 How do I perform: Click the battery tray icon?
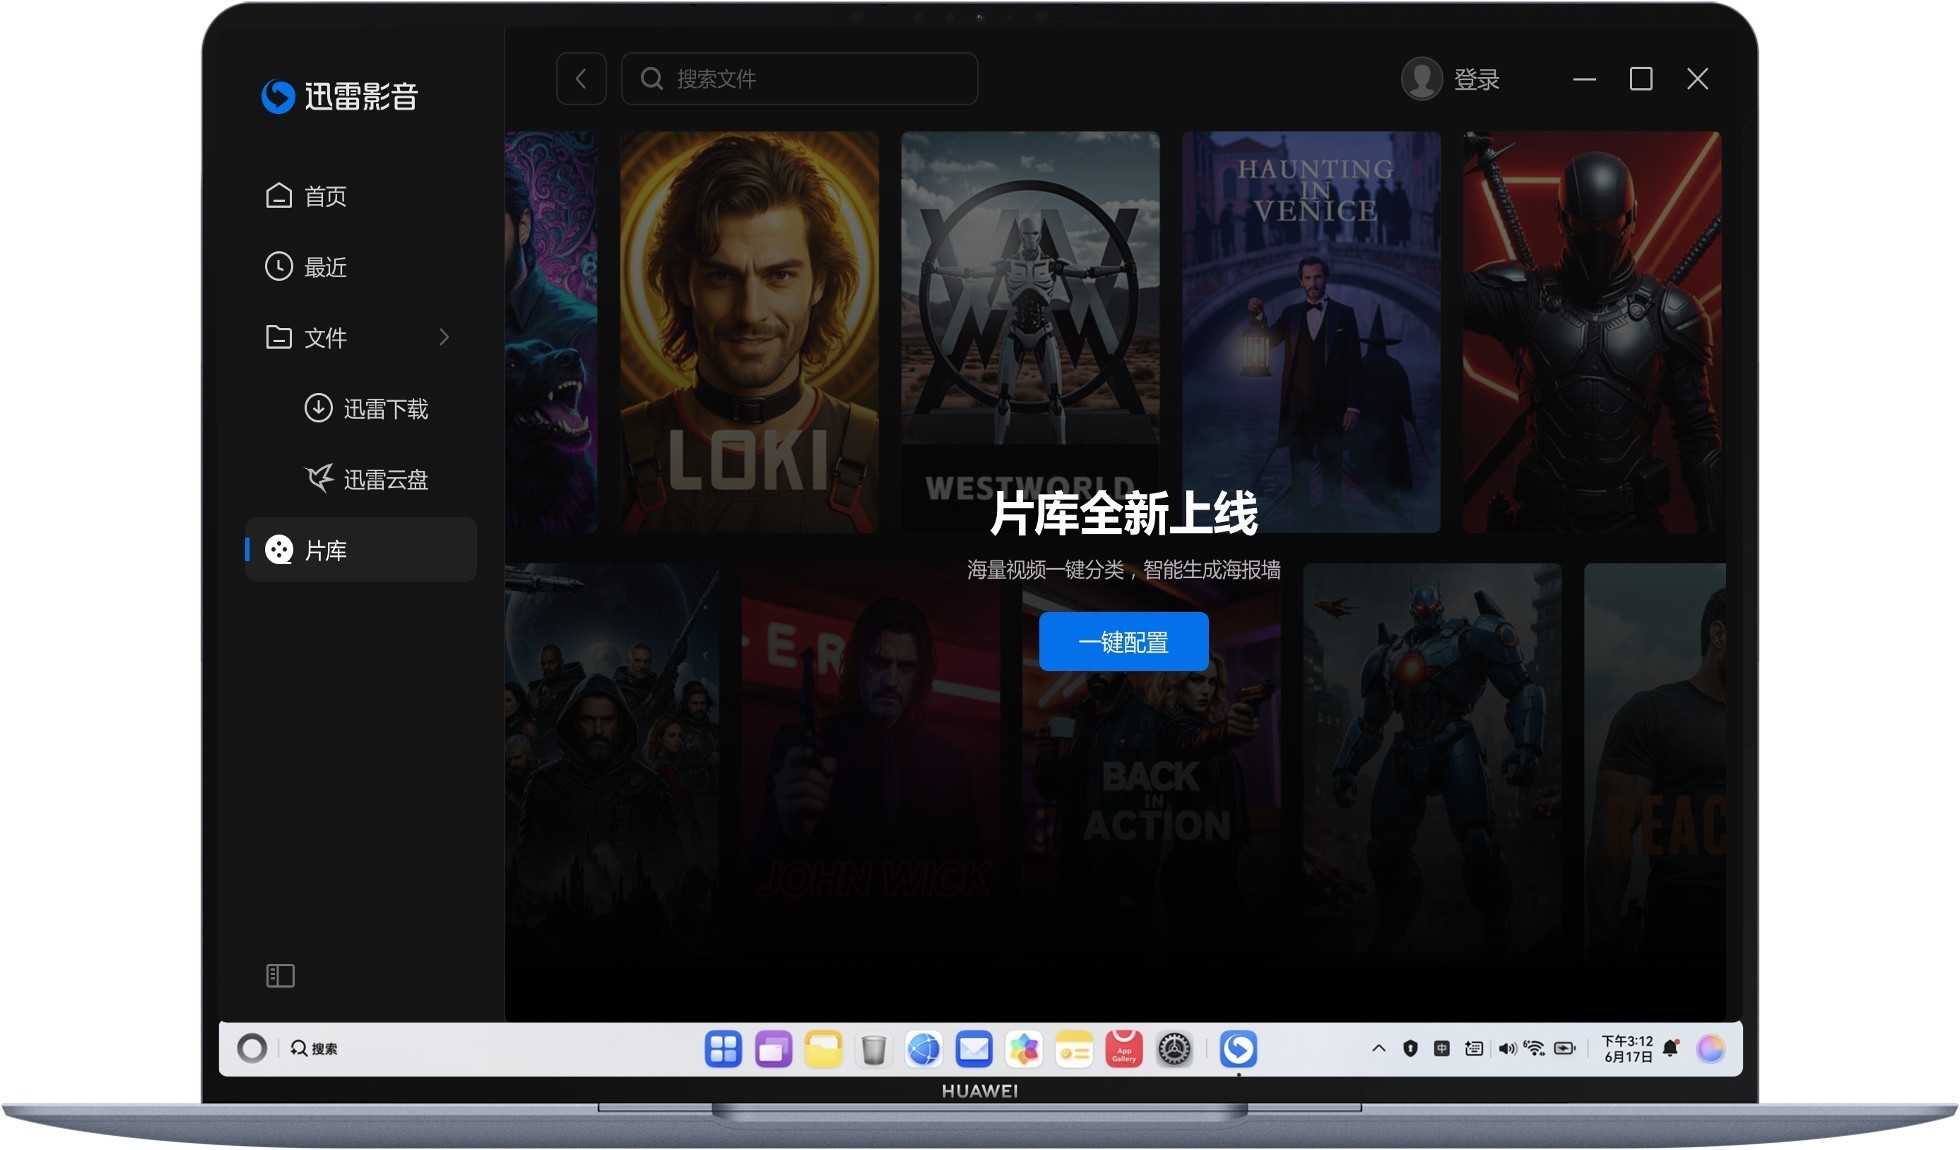click(1565, 1049)
